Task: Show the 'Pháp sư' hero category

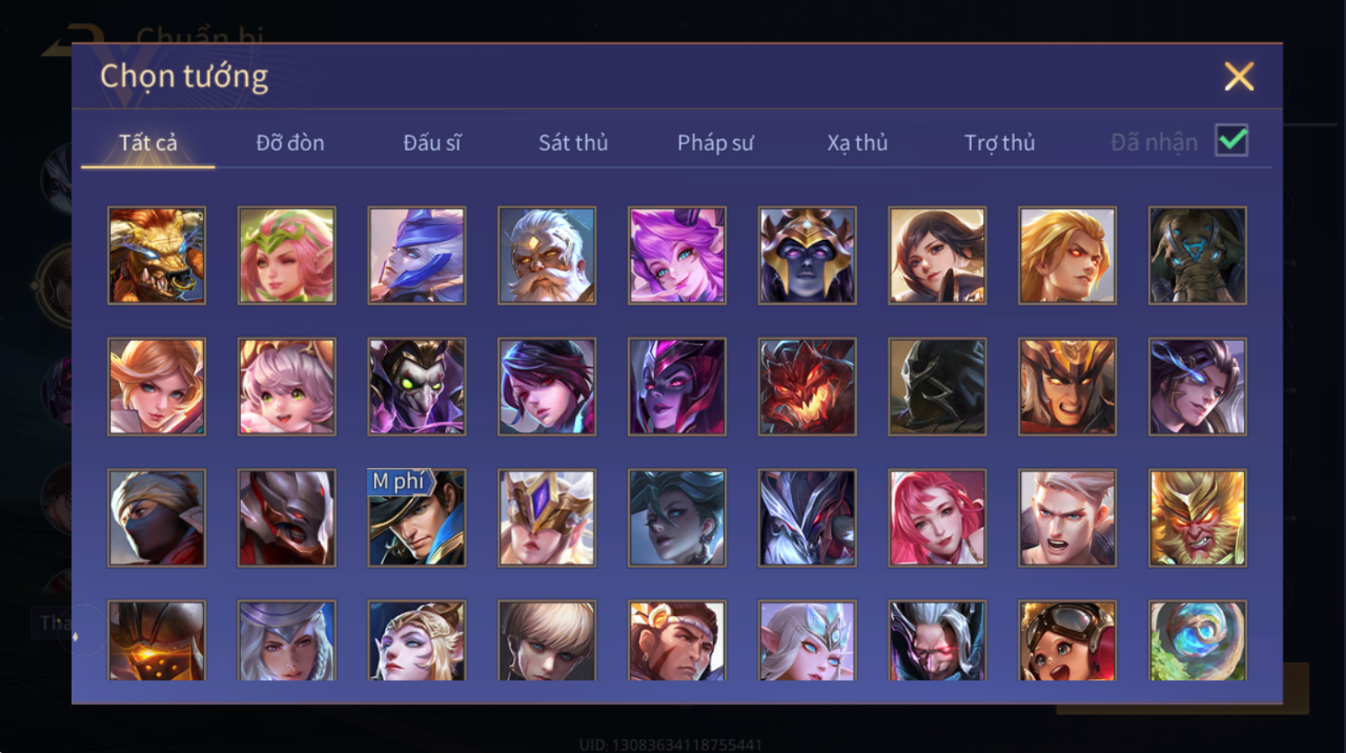Action: (715, 143)
